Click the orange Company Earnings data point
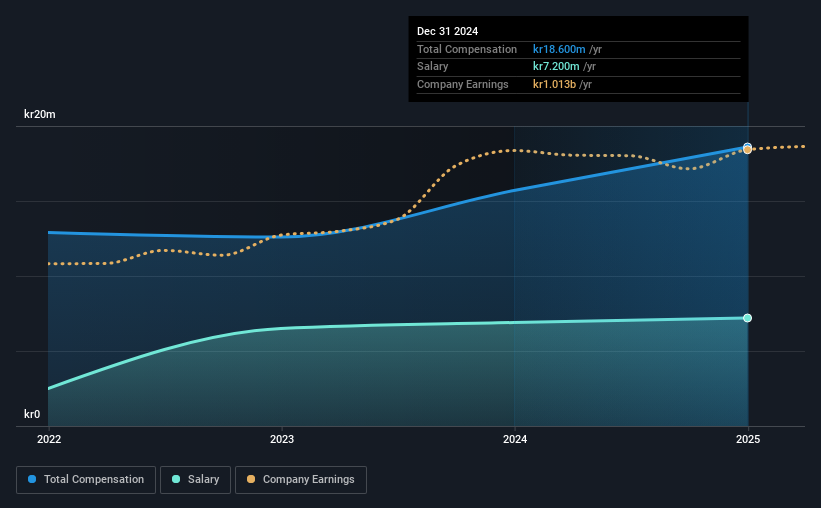821x508 pixels. pyautogui.click(x=748, y=150)
